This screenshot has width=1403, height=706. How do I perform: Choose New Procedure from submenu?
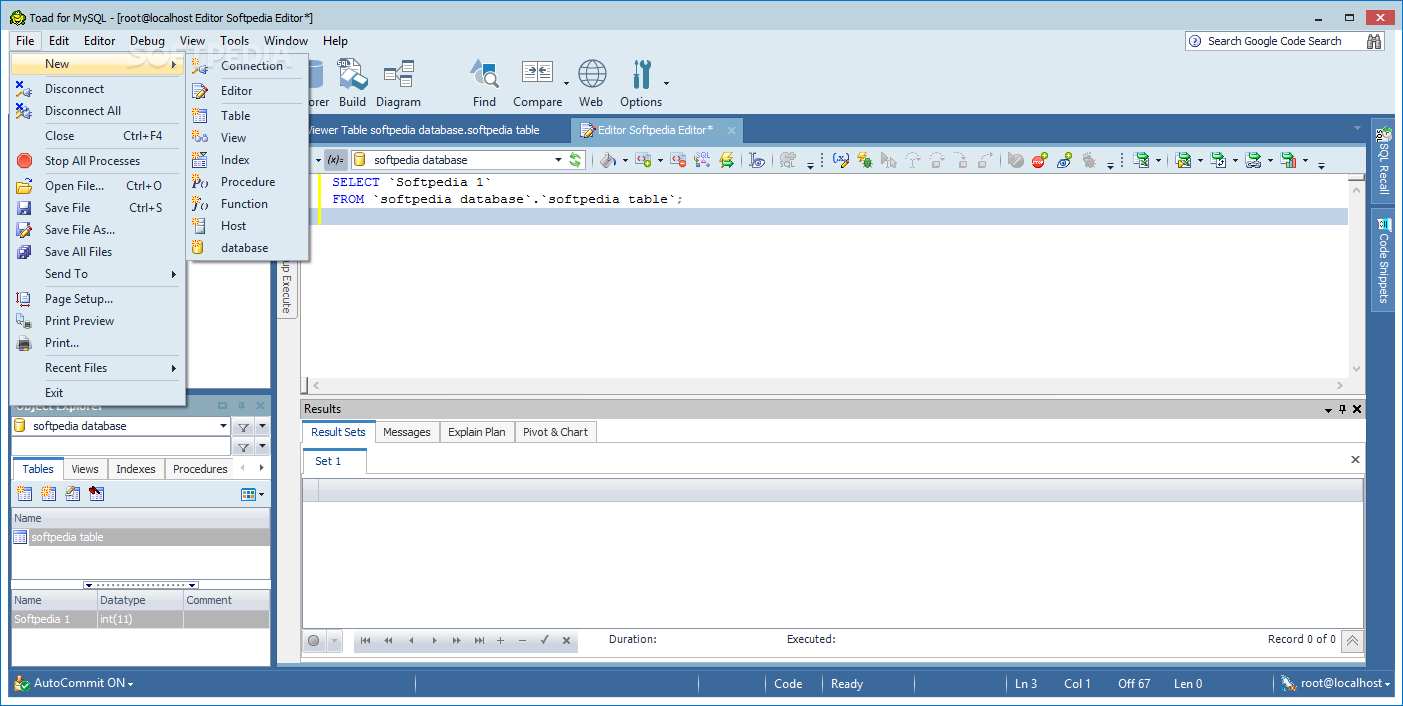247,182
